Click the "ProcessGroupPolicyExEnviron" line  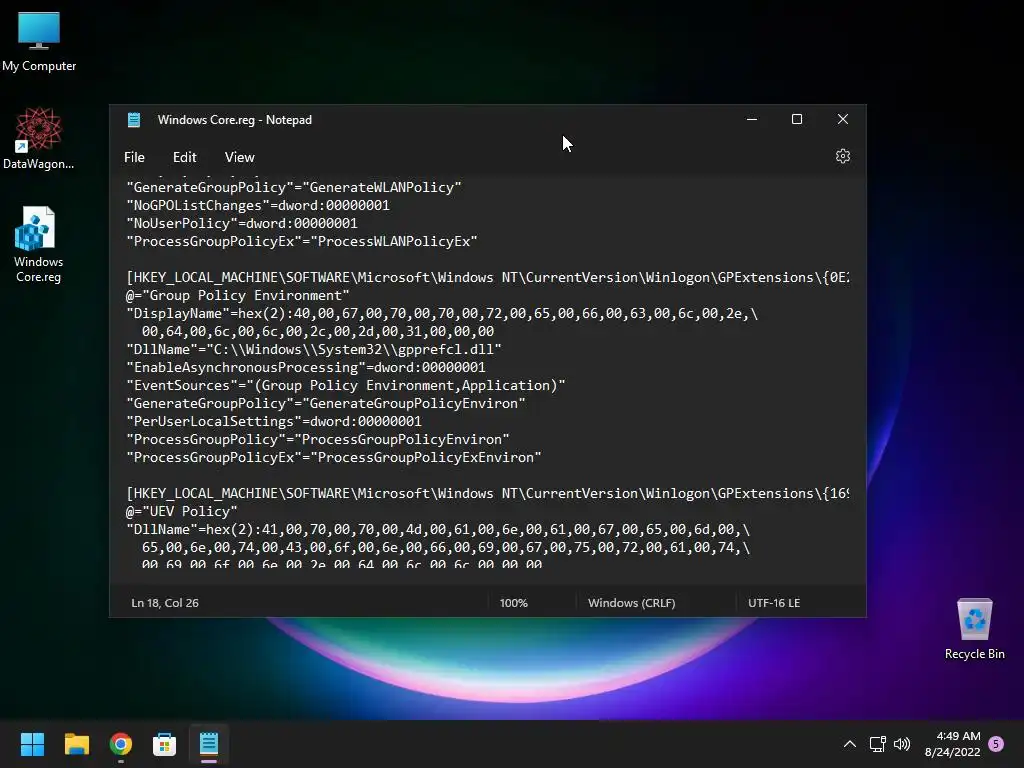click(x=334, y=457)
